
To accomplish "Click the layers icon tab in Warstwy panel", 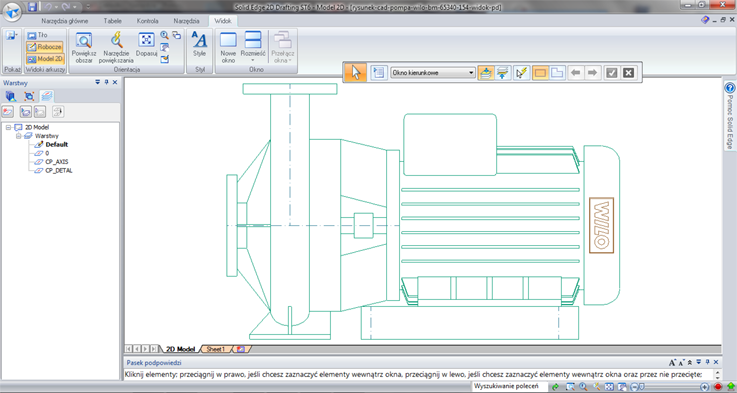I will (47, 96).
